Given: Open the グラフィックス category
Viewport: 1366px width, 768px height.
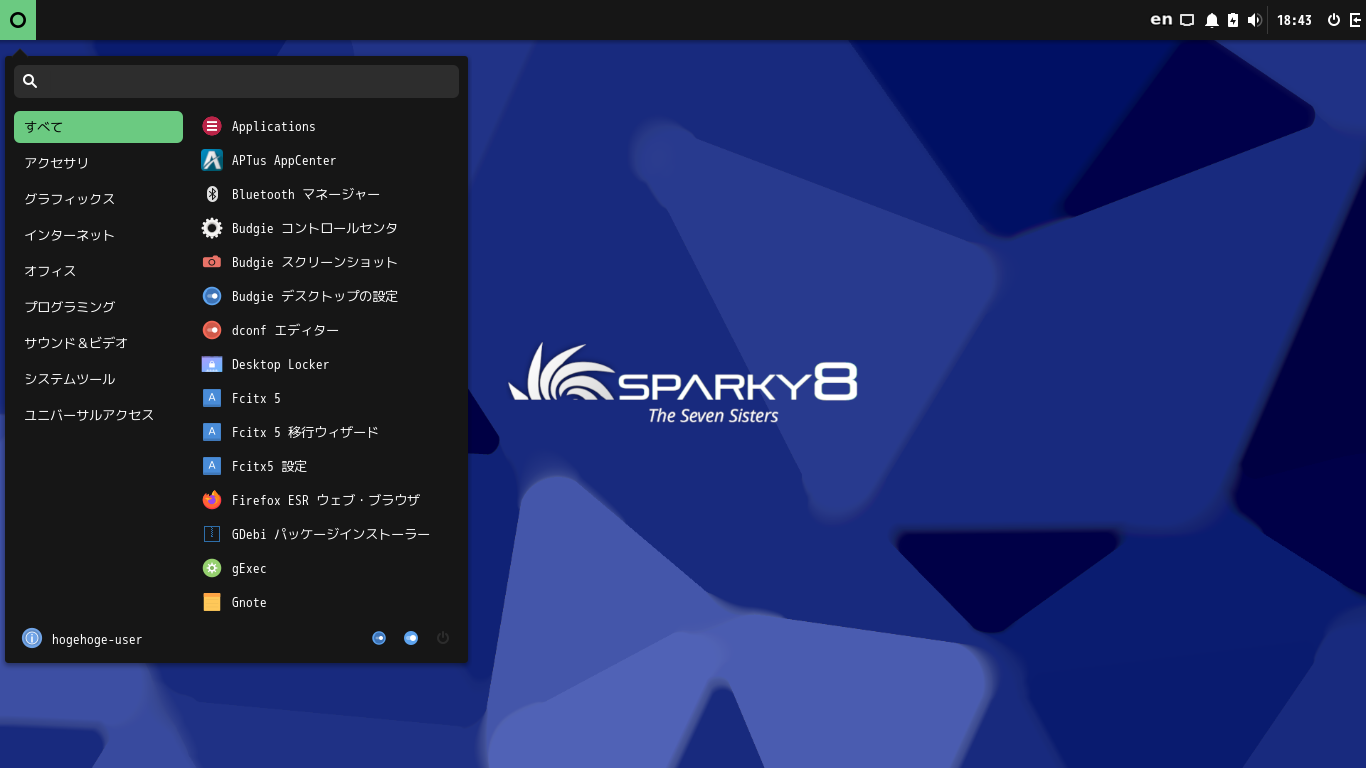Looking at the screenshot, I should point(98,199).
